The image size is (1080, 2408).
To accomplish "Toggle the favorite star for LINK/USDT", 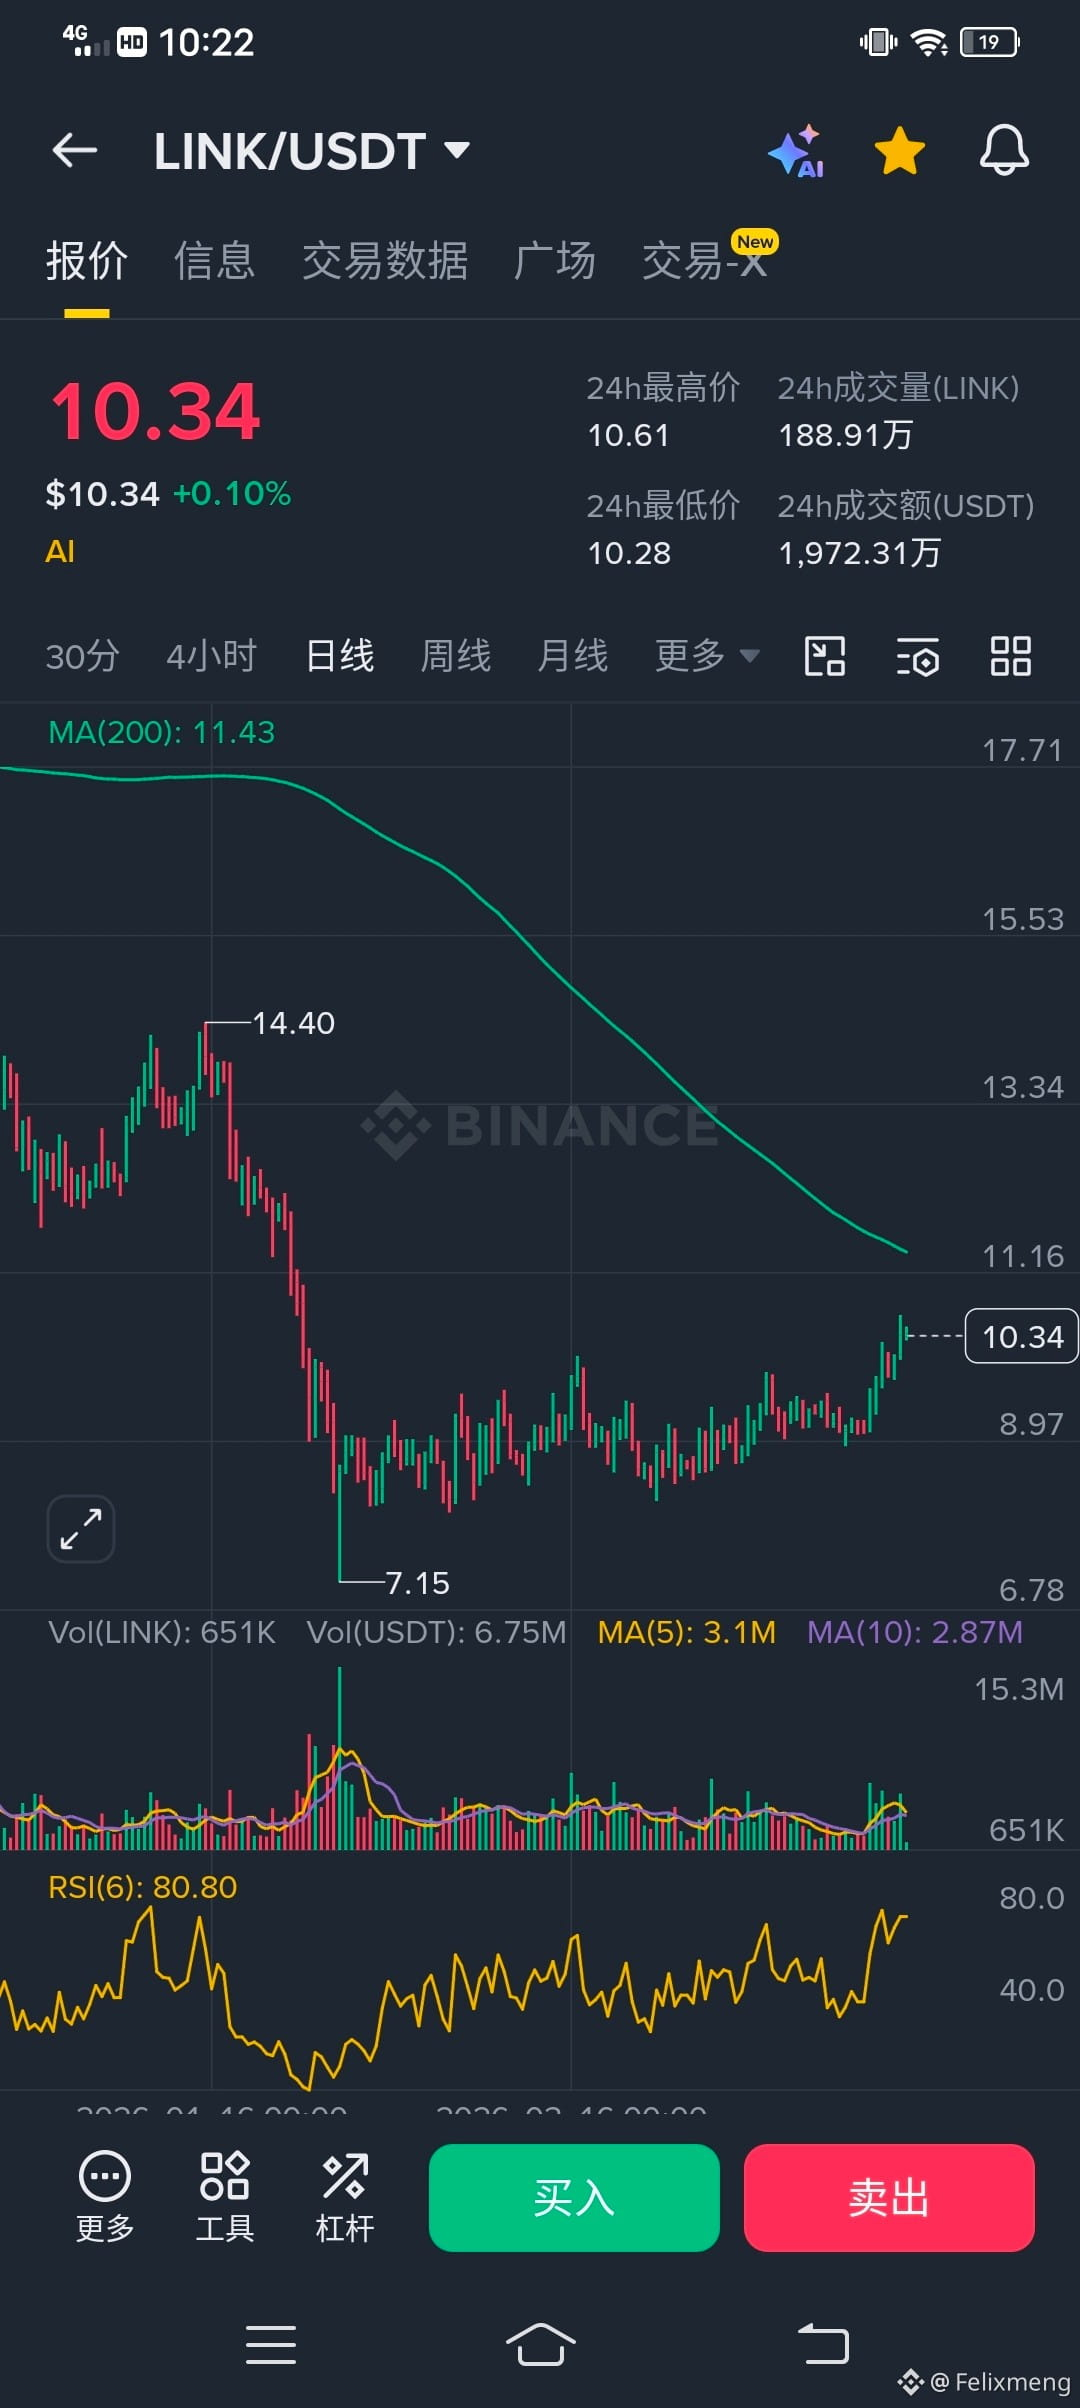I will [x=899, y=151].
